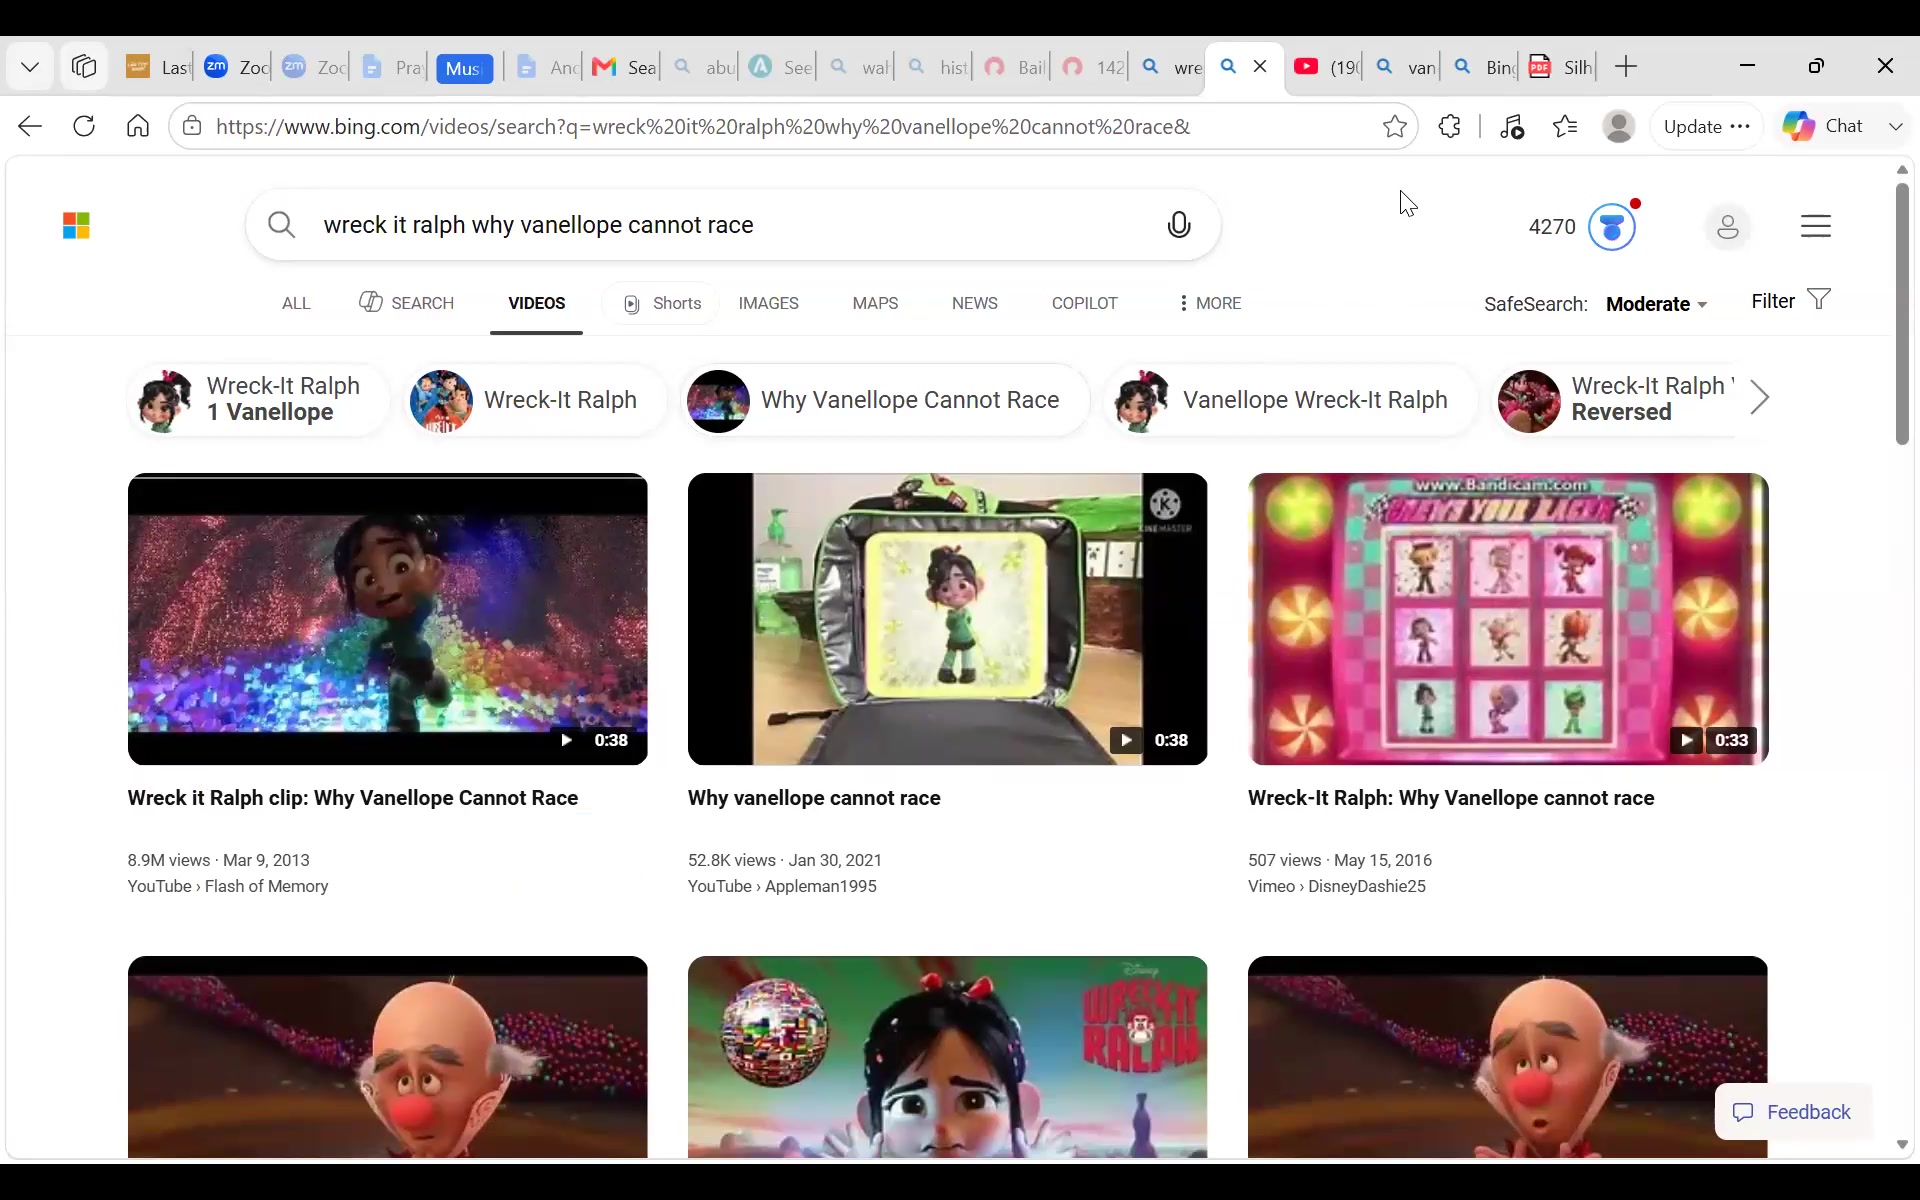Select the ALL search tab
Image resolution: width=1920 pixels, height=1200 pixels.
[296, 303]
